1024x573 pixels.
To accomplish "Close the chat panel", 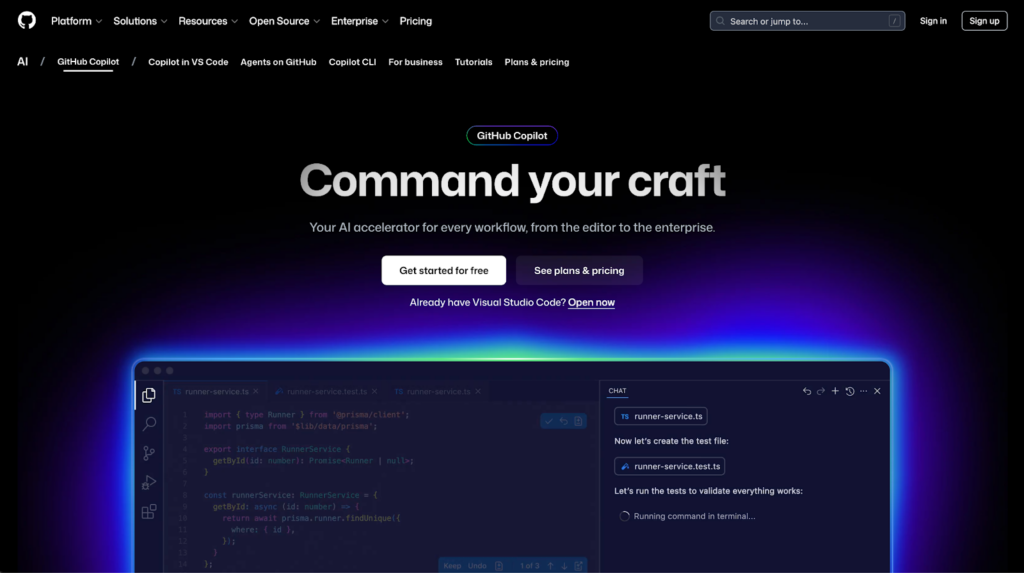I will (x=877, y=391).
